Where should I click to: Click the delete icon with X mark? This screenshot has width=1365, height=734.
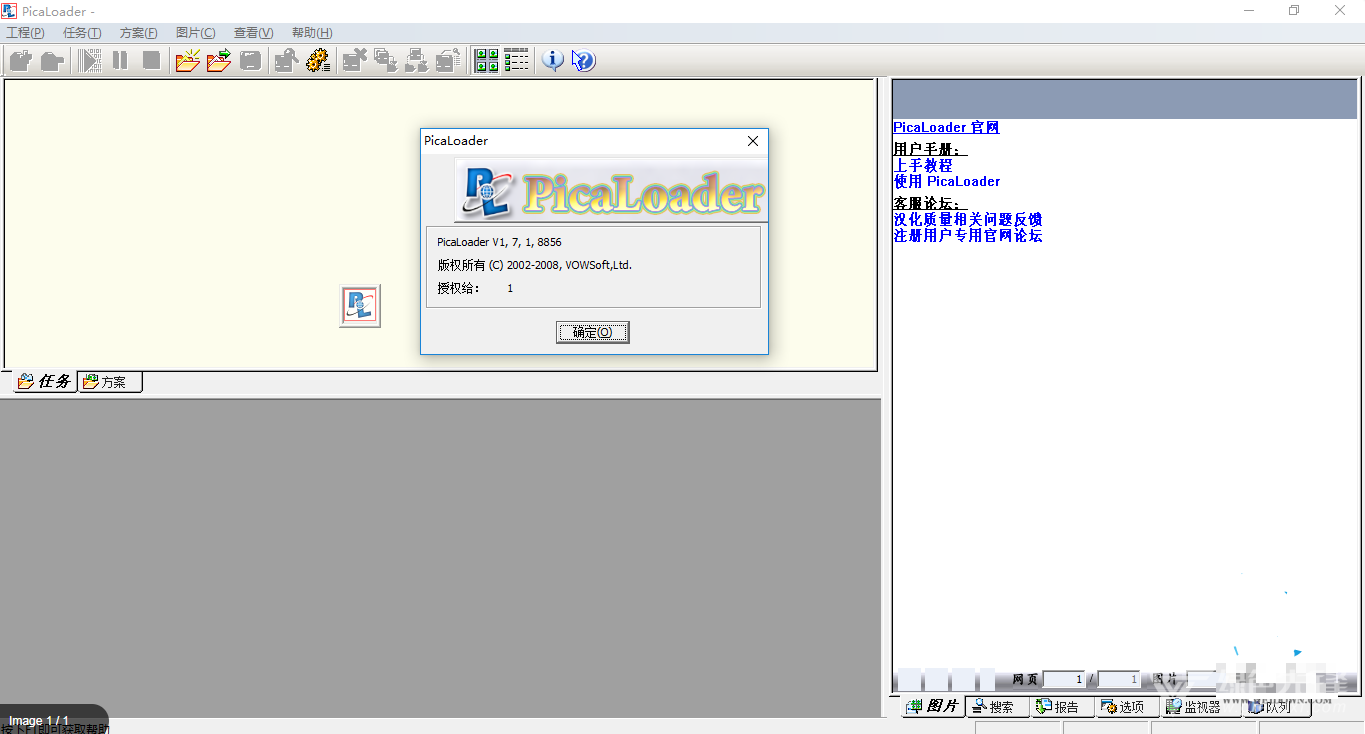click(354, 60)
